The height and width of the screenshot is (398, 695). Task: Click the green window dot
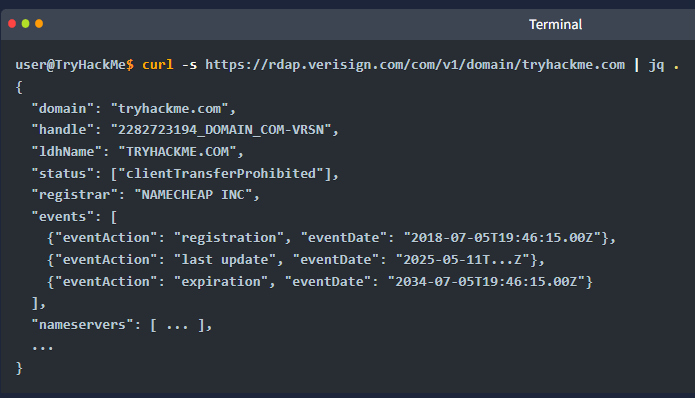coord(26,24)
